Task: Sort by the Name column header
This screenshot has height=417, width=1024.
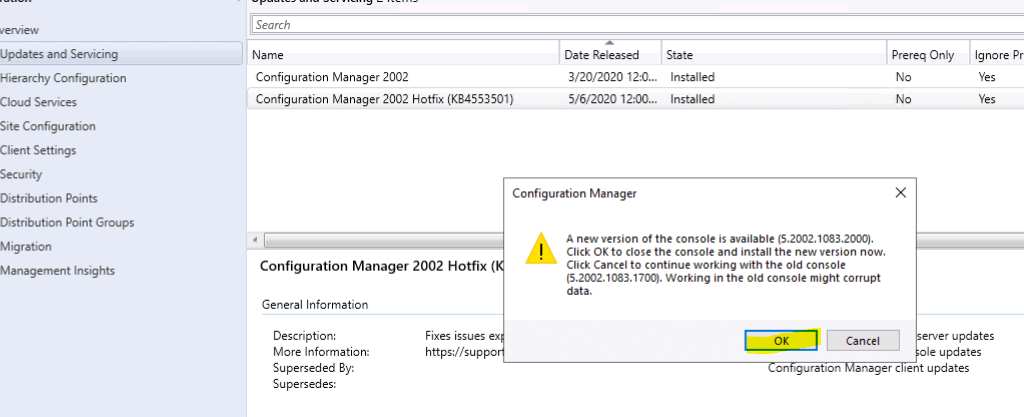Action: tap(403, 55)
